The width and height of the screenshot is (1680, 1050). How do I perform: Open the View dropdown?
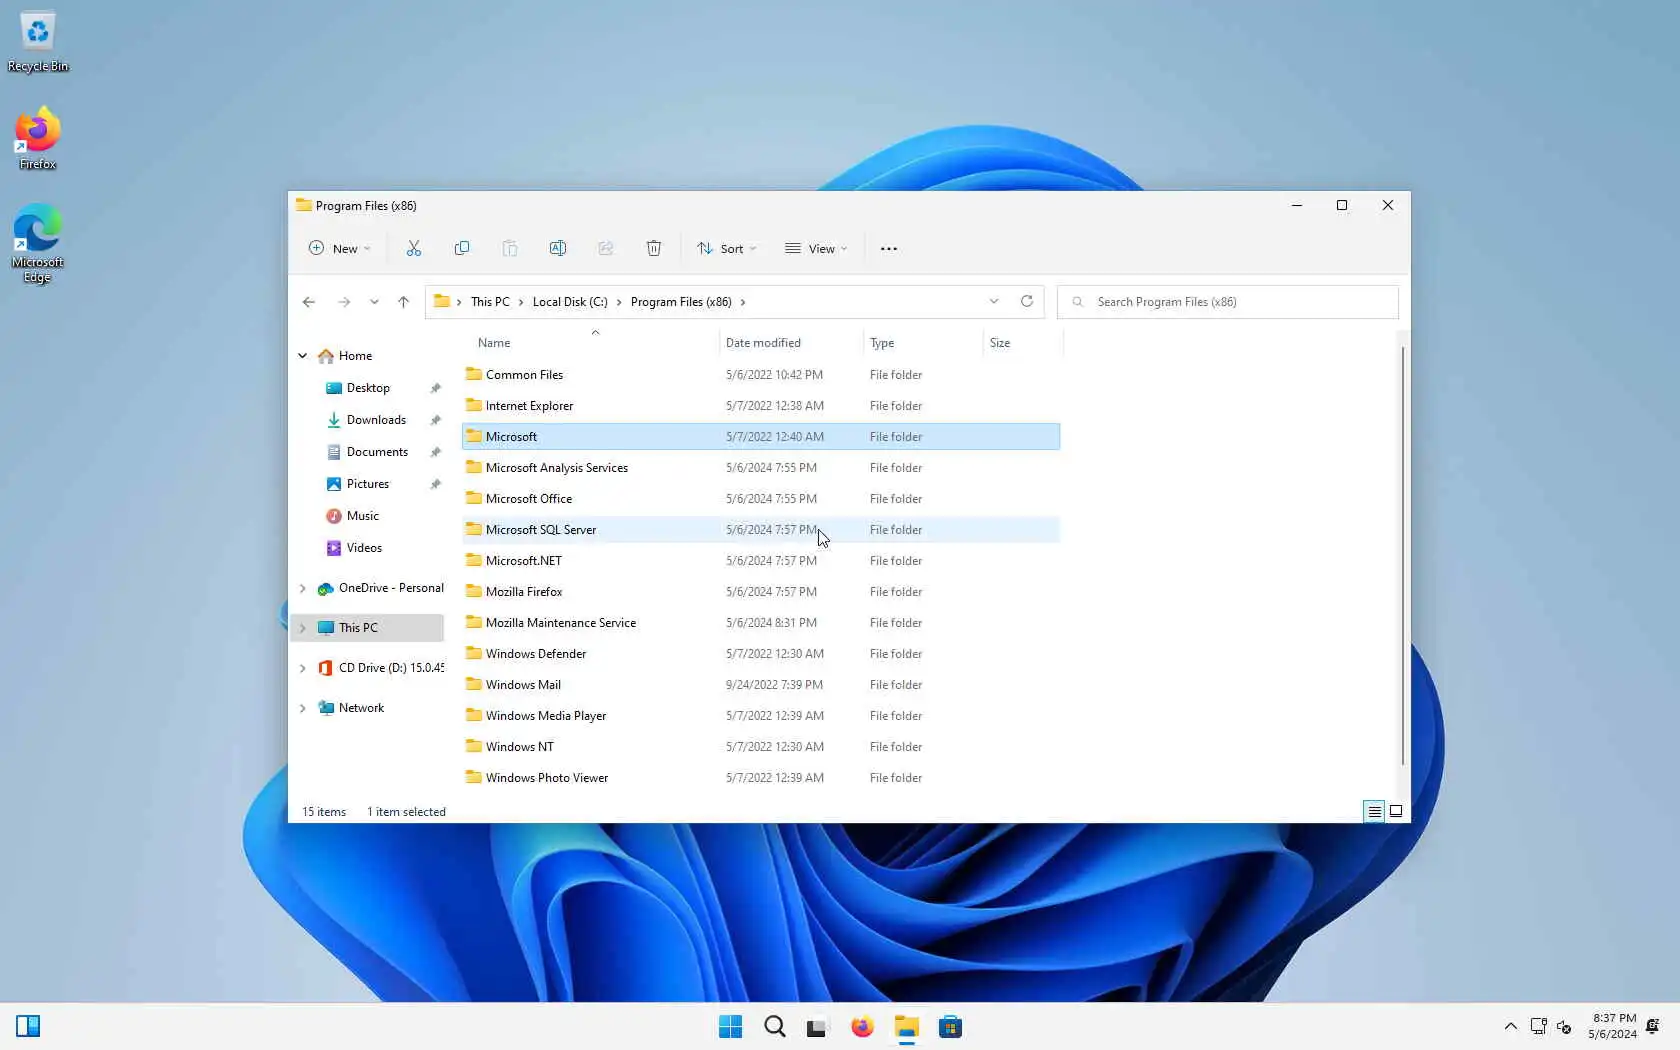(817, 248)
